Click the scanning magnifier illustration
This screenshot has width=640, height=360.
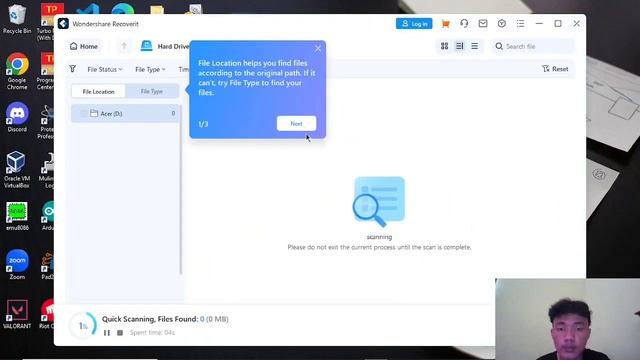pos(379,202)
